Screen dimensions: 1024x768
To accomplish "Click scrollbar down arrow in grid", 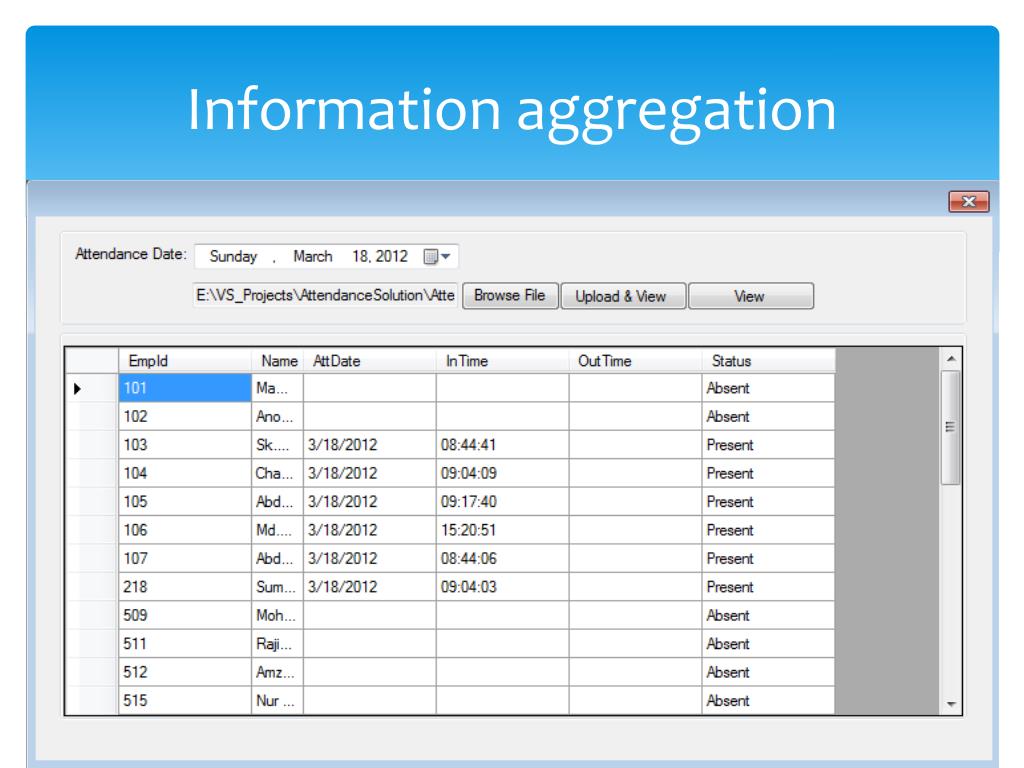I will (951, 704).
